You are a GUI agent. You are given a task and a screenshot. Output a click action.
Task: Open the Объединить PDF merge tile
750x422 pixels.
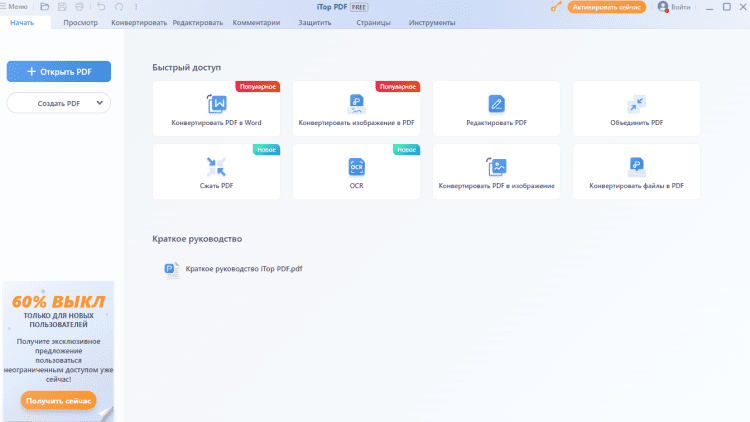coord(636,110)
